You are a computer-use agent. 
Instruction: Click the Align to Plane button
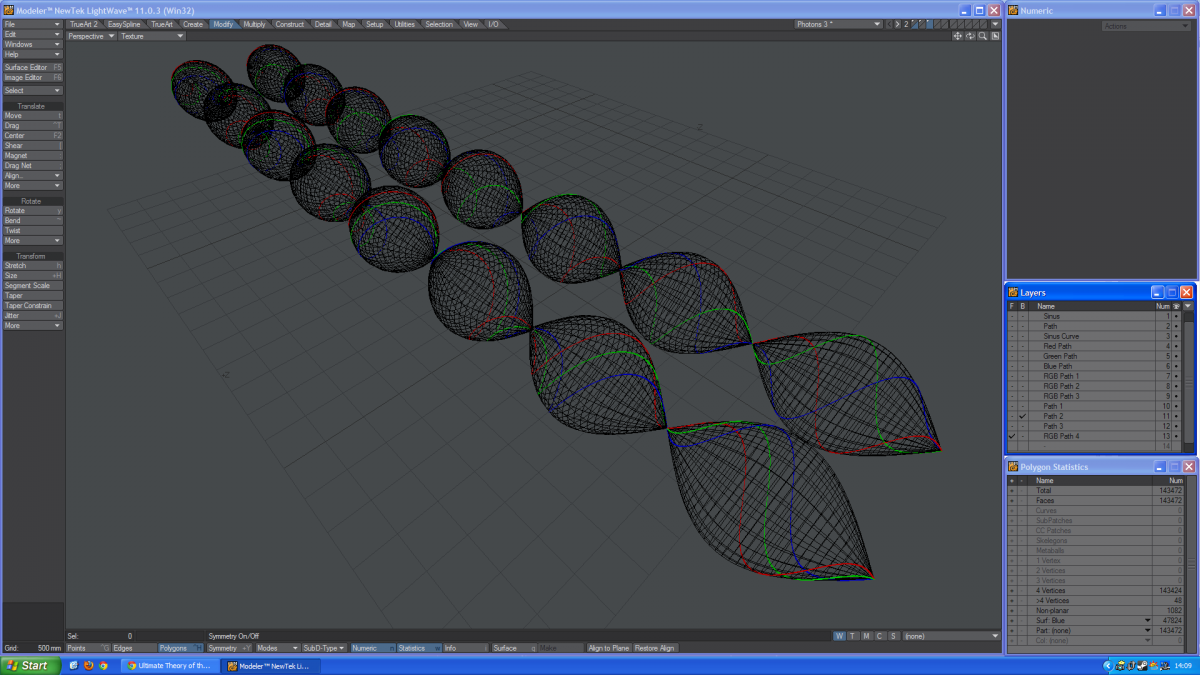tap(608, 648)
